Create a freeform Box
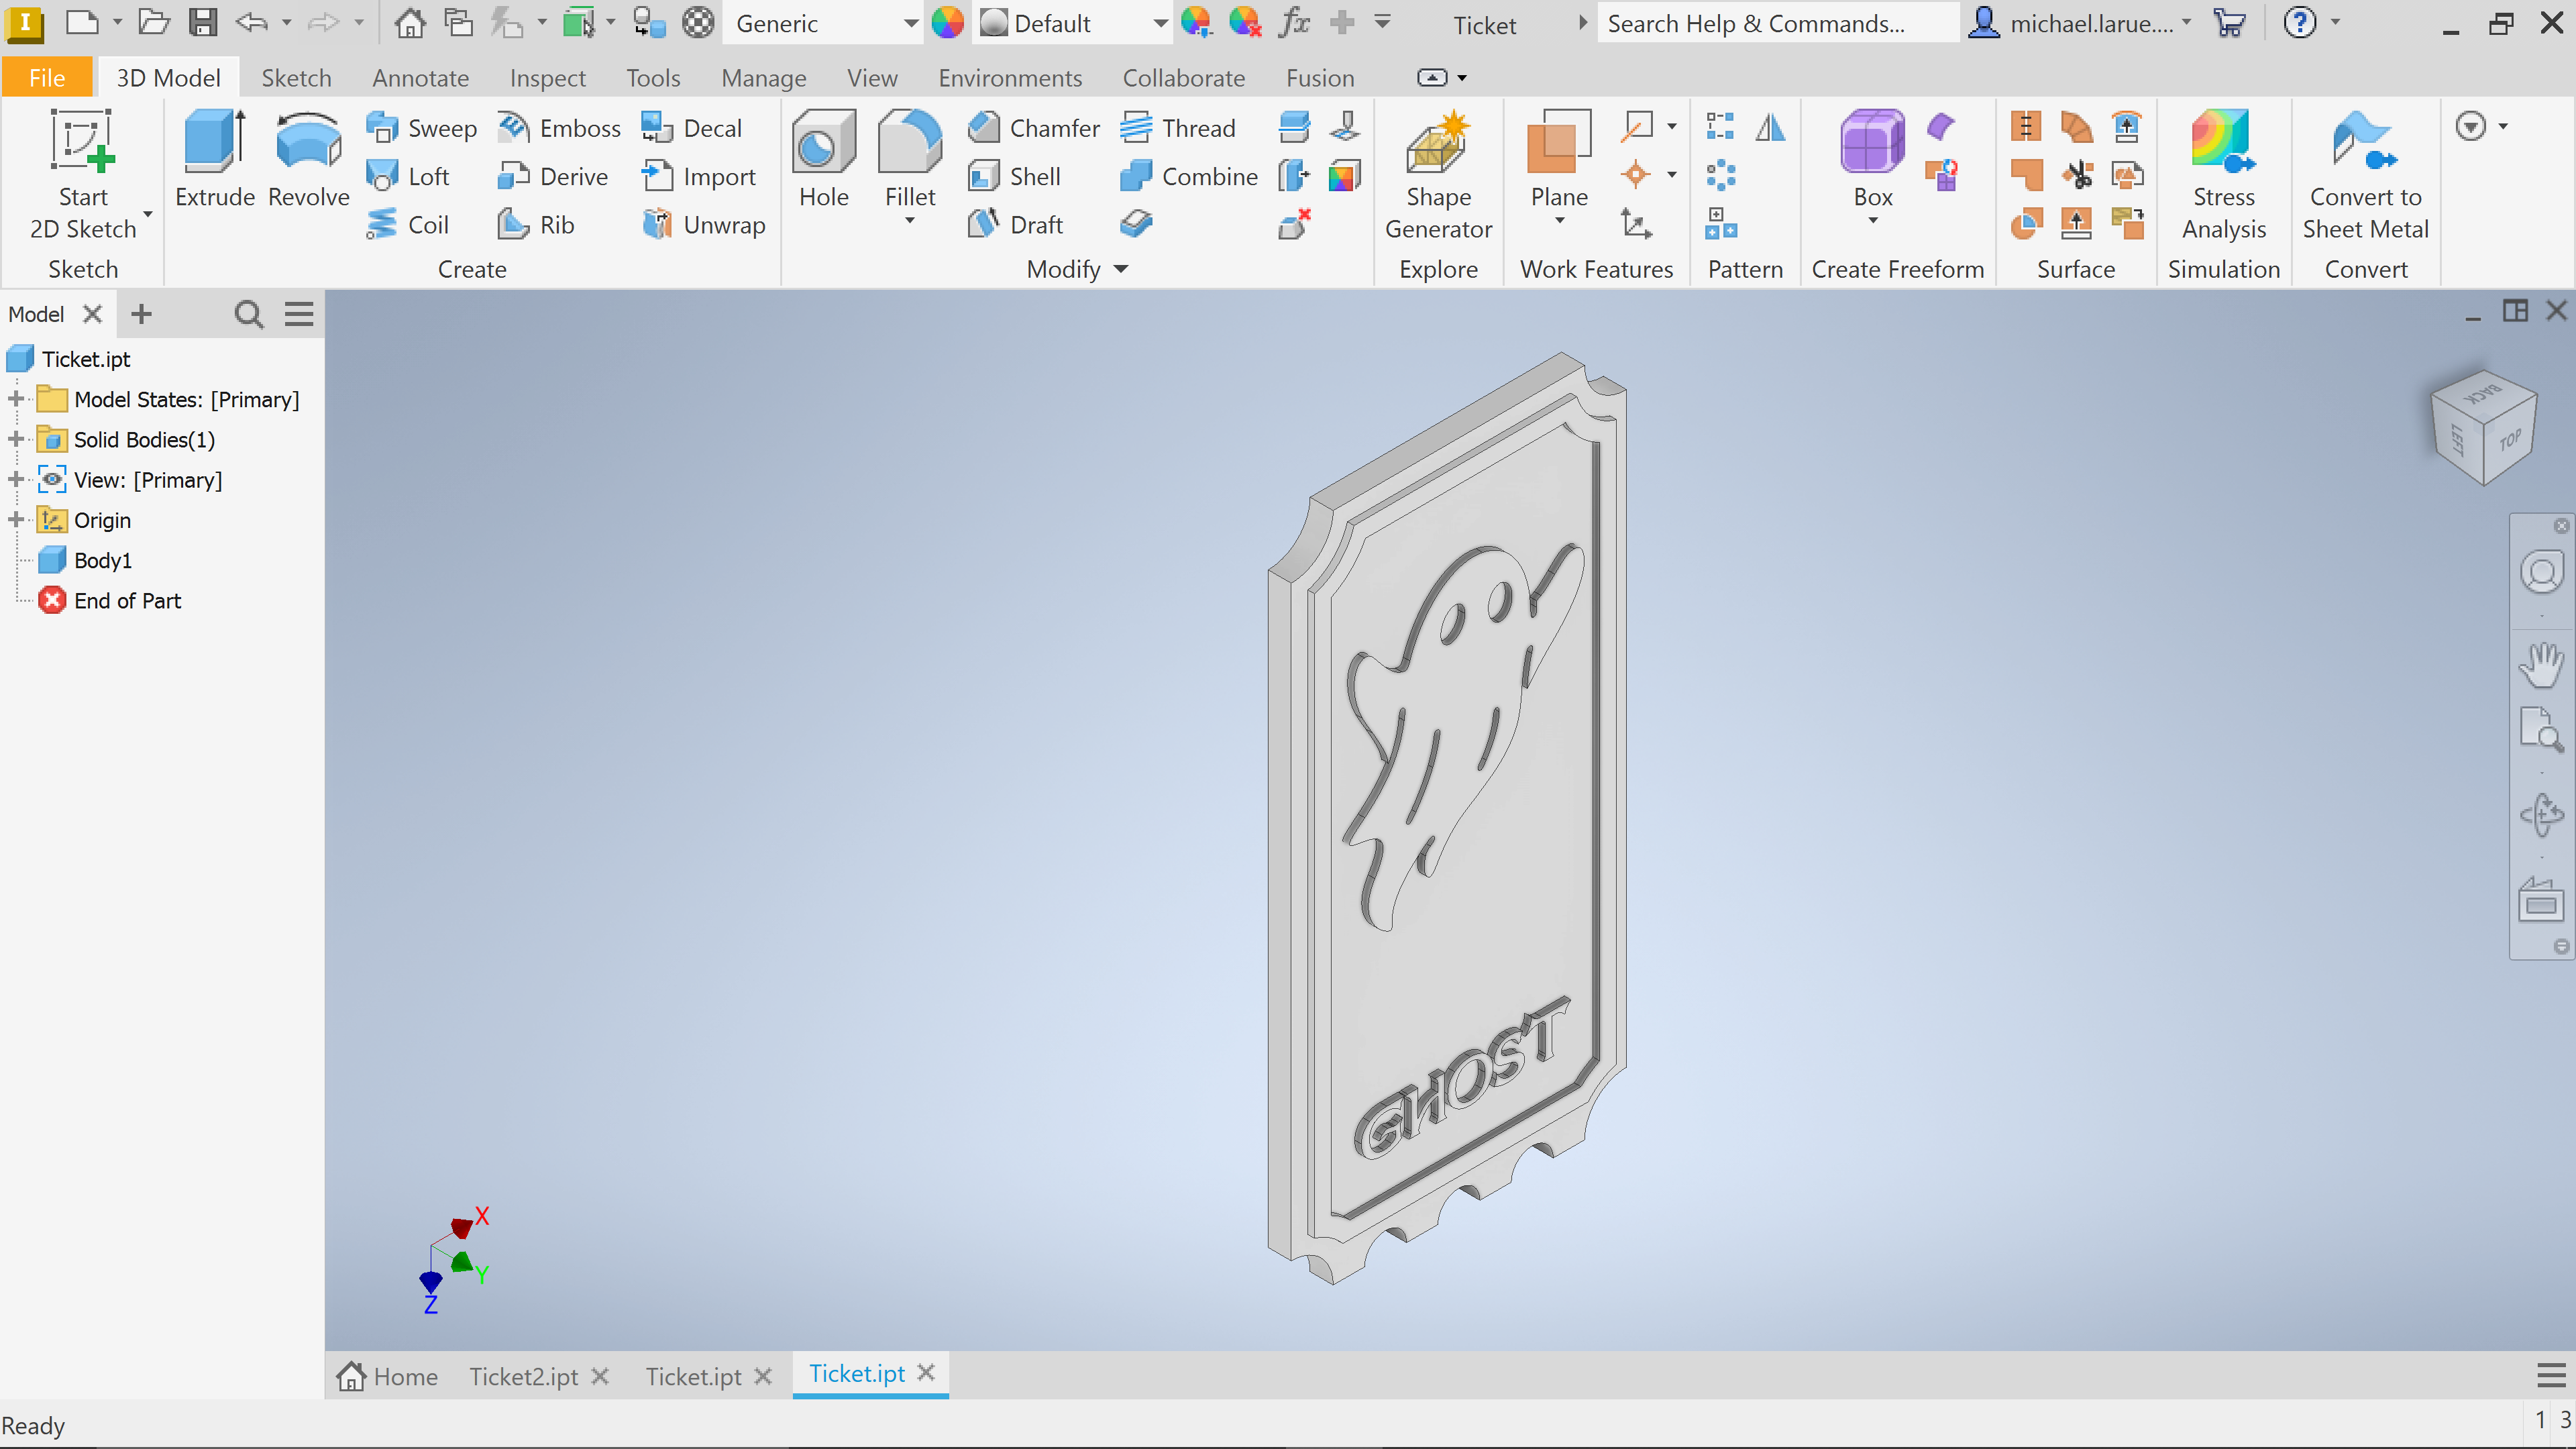Screen dimensions: 2576x1449 [1872, 158]
